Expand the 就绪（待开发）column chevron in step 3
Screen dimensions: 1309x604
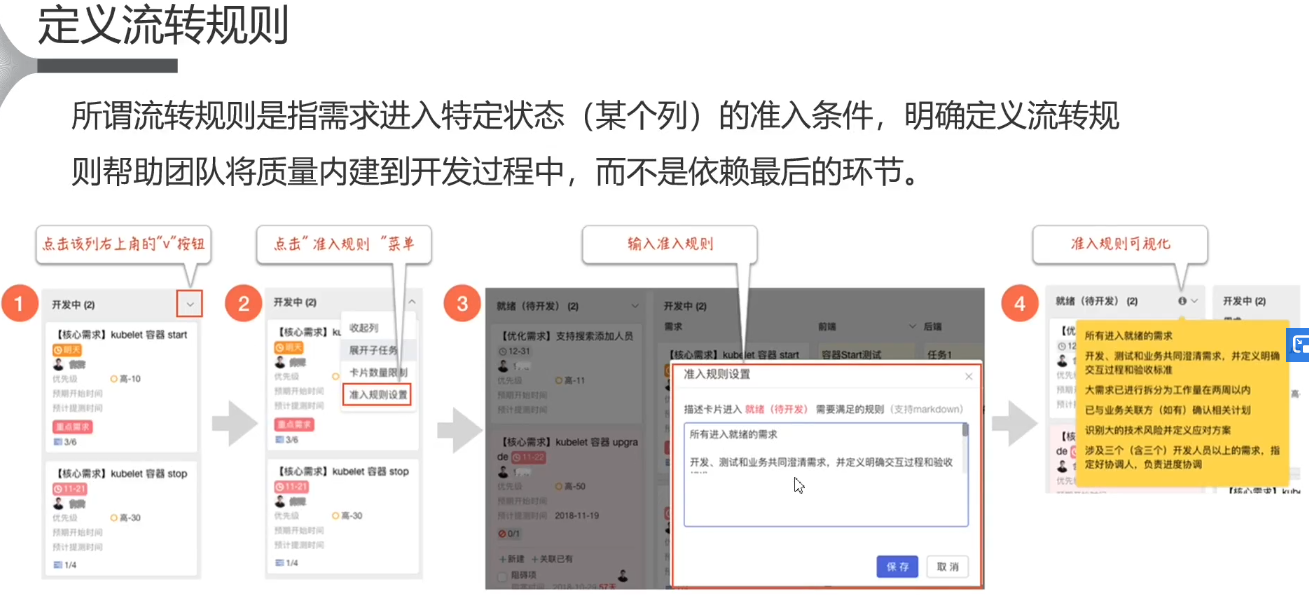(634, 306)
